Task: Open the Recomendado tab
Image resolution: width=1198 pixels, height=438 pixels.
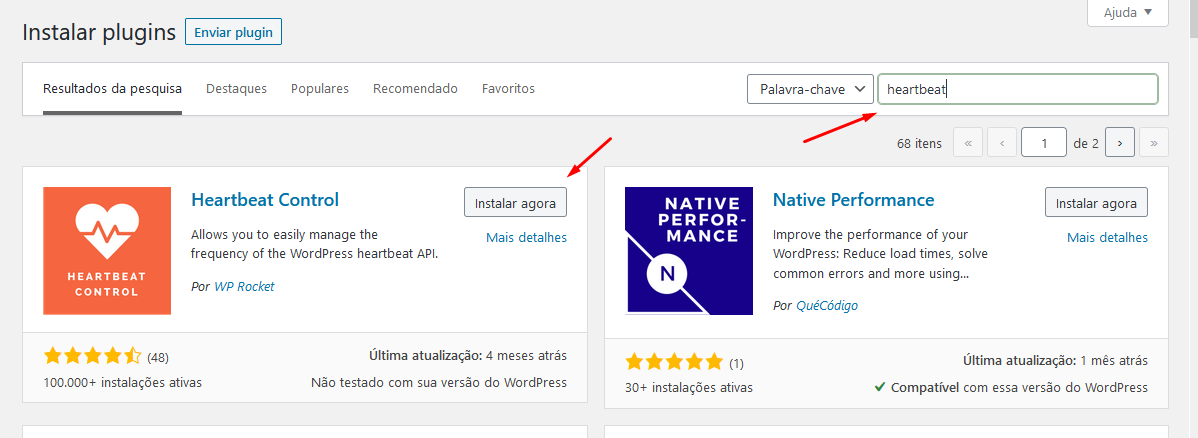Action: tap(416, 89)
